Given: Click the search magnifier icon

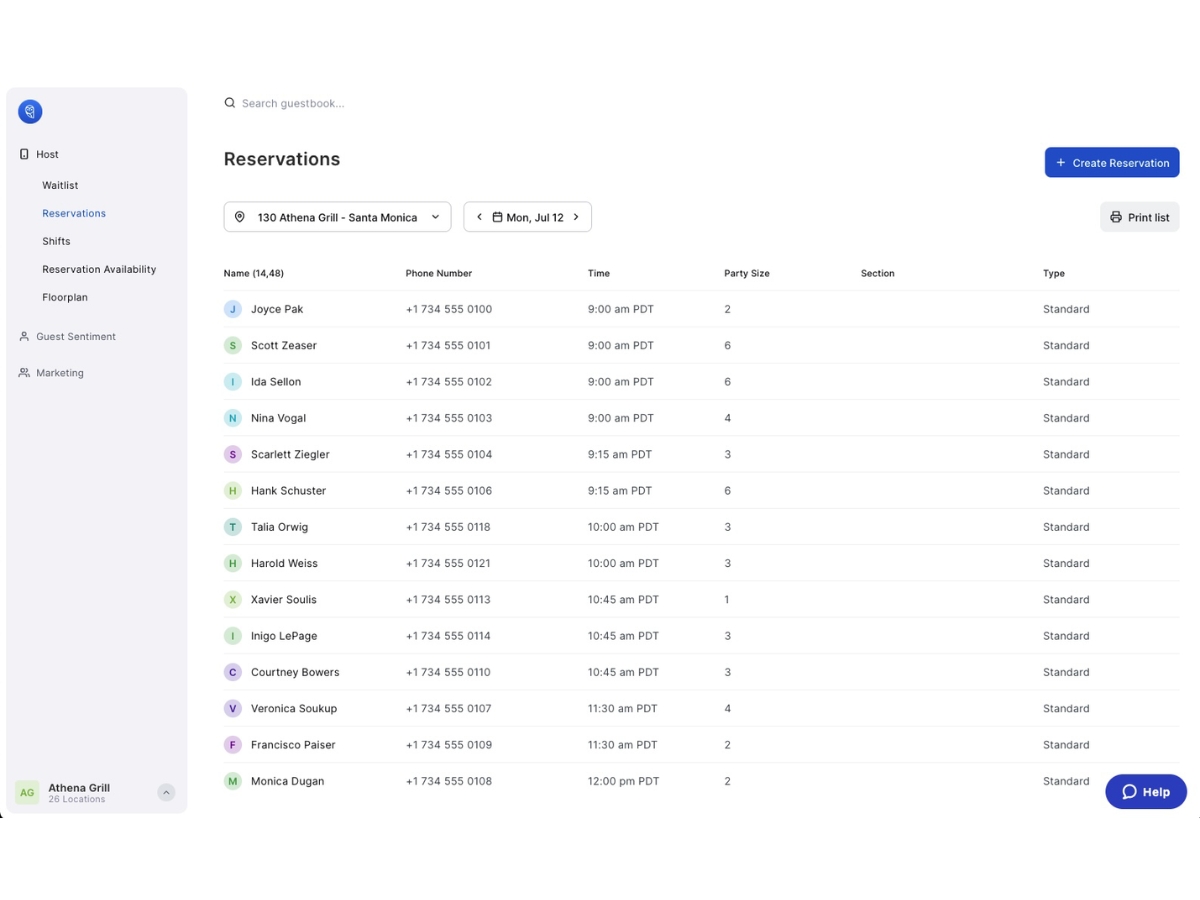Looking at the screenshot, I should tap(230, 103).
